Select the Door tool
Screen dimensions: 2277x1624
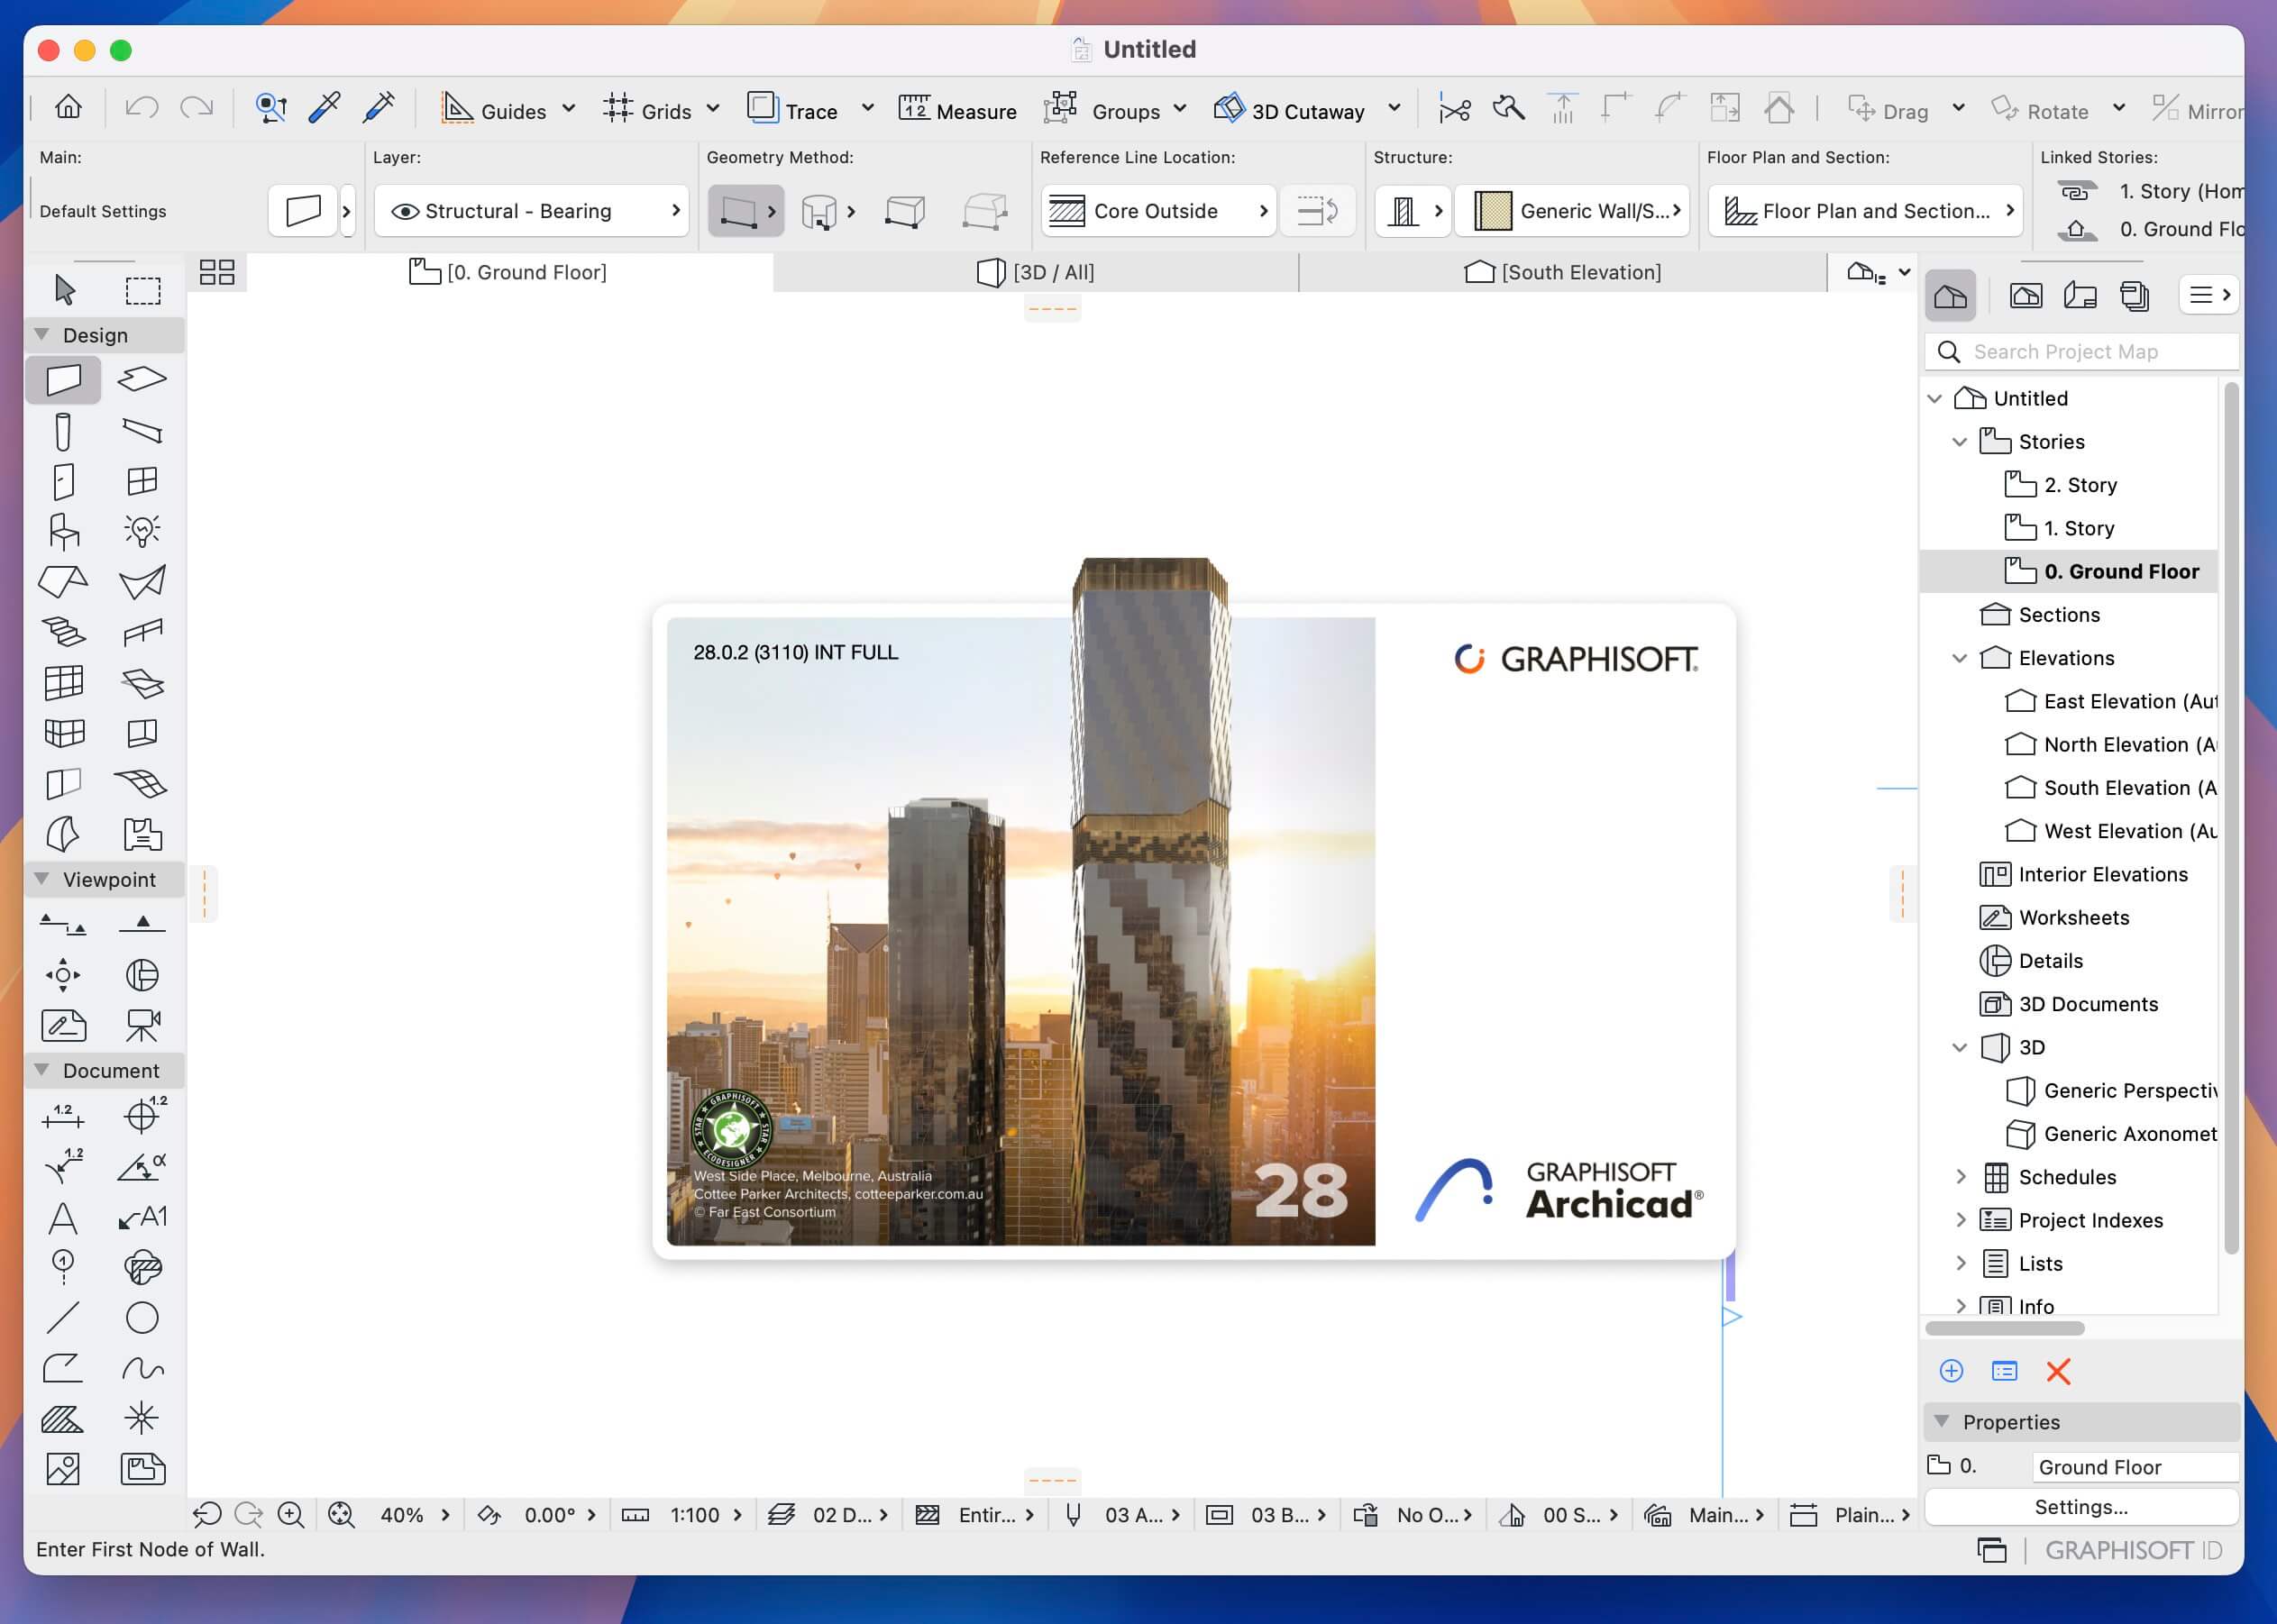coord(63,481)
